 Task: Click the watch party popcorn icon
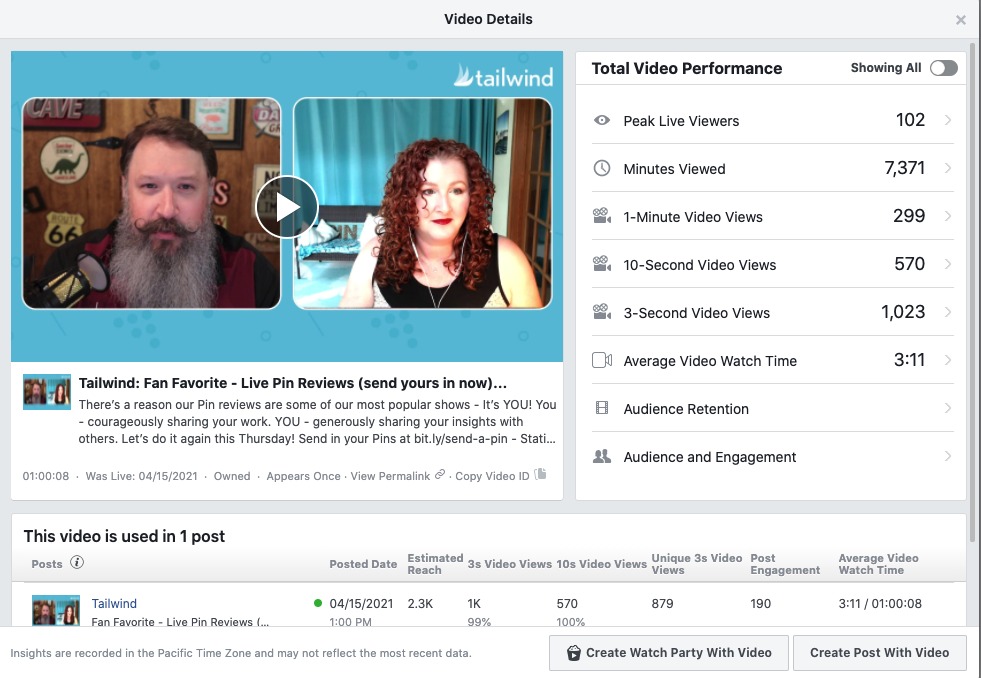[574, 653]
